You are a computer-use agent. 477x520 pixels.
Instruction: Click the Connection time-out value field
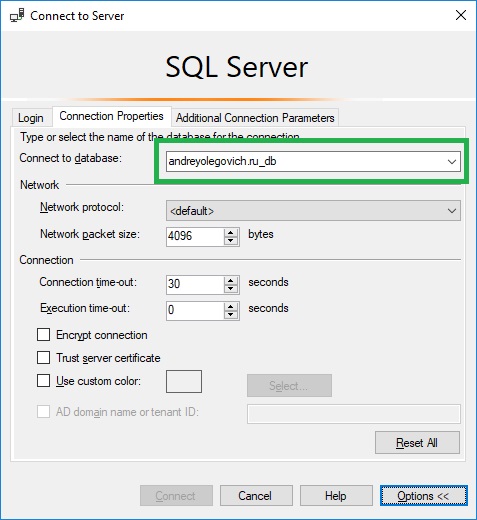tap(195, 284)
